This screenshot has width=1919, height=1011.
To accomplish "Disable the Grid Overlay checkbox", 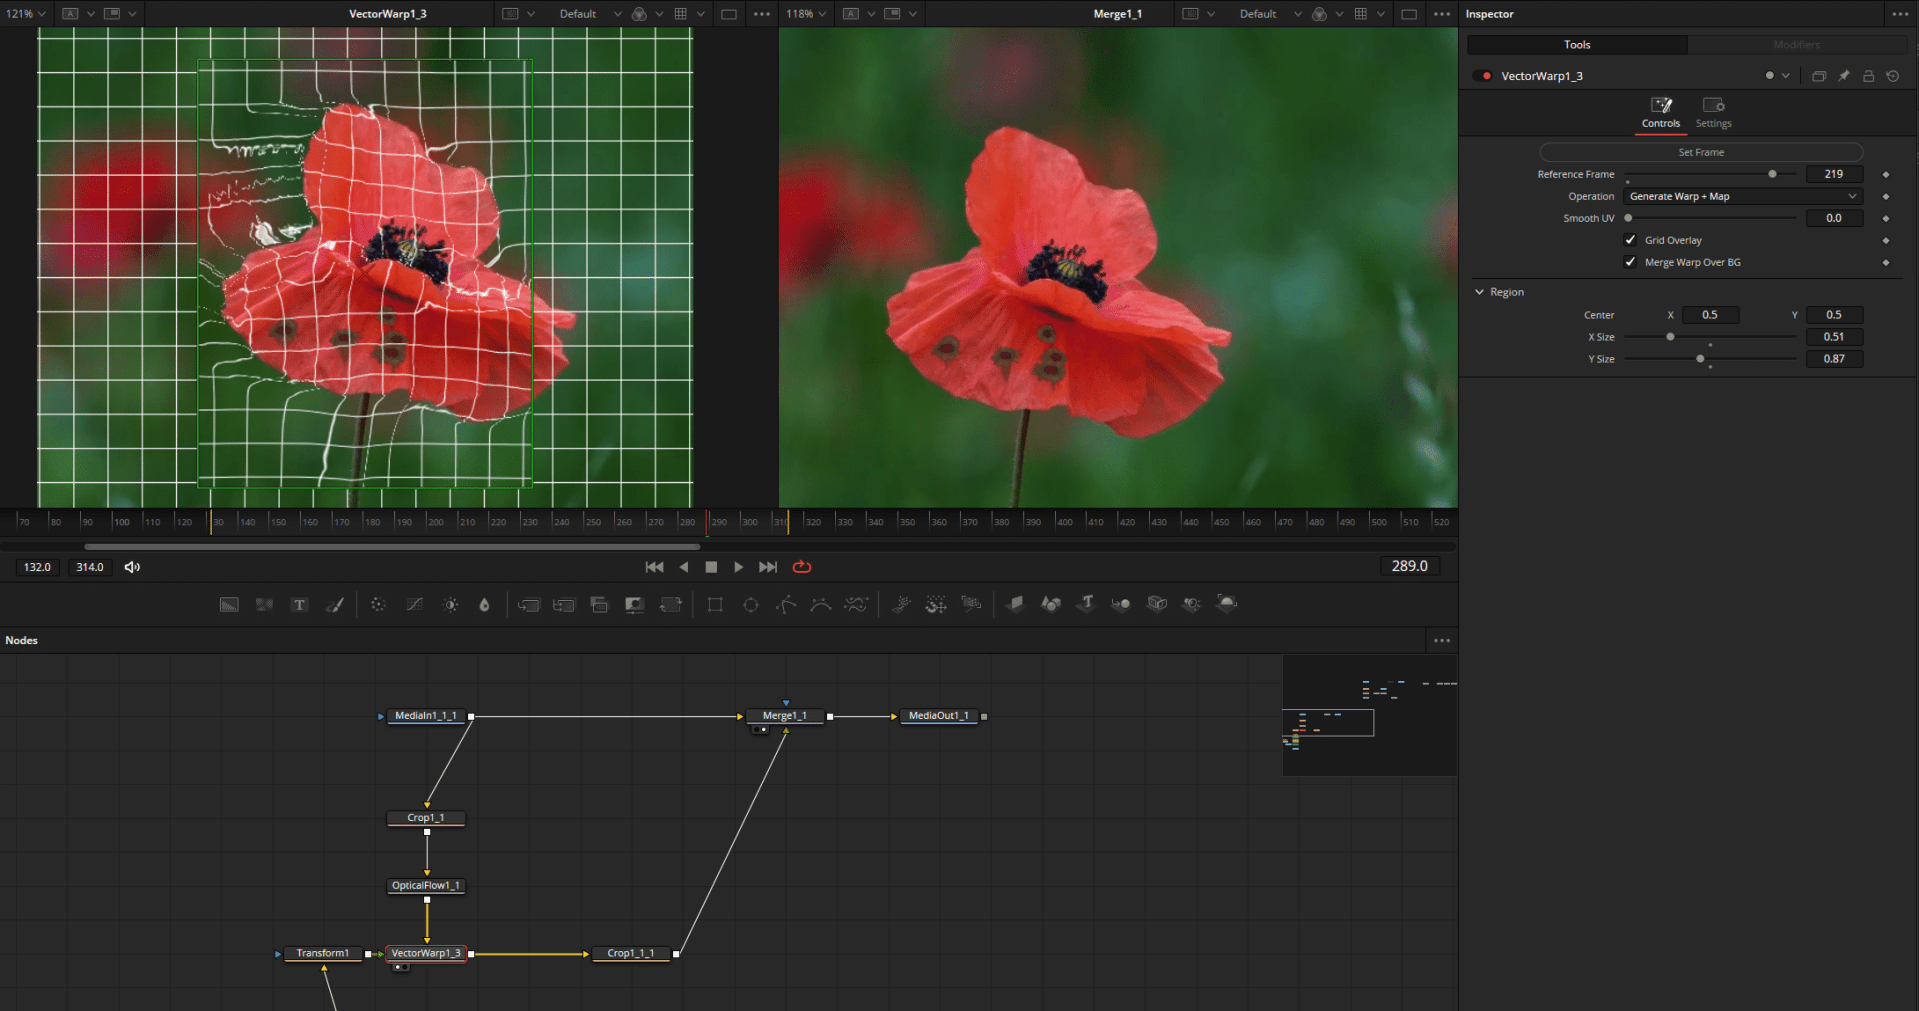I will [1630, 240].
